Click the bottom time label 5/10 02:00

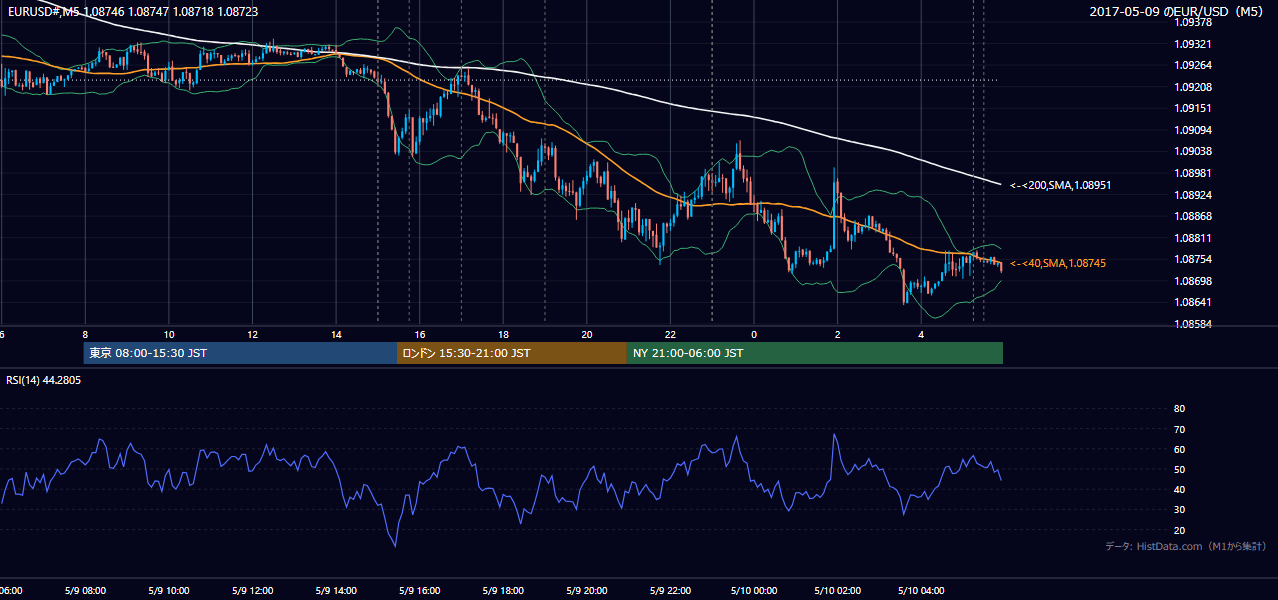[x=836, y=591]
